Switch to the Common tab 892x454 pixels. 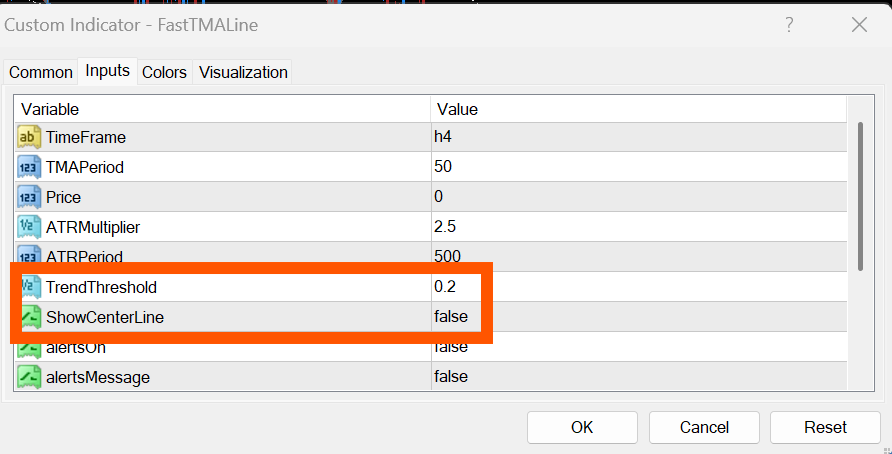pos(41,72)
